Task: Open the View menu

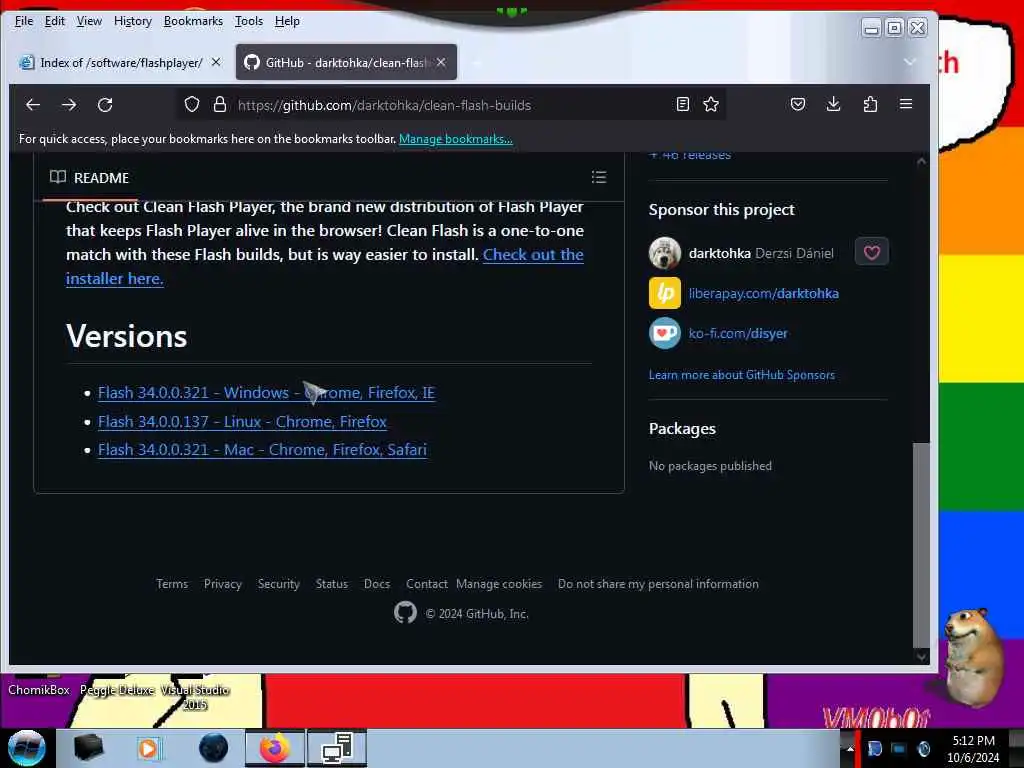Action: (x=89, y=21)
